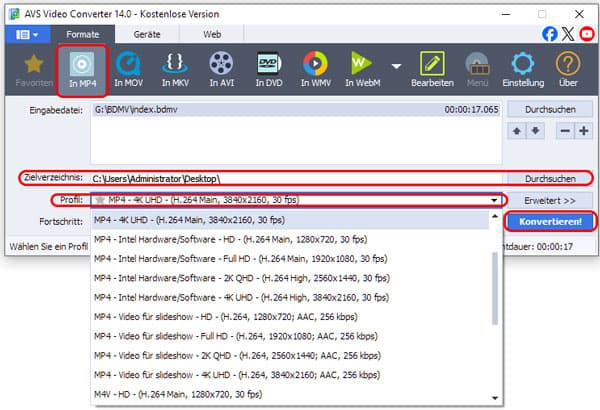Open the X (Twitter) icon
The height and width of the screenshot is (410, 600).
[568, 34]
